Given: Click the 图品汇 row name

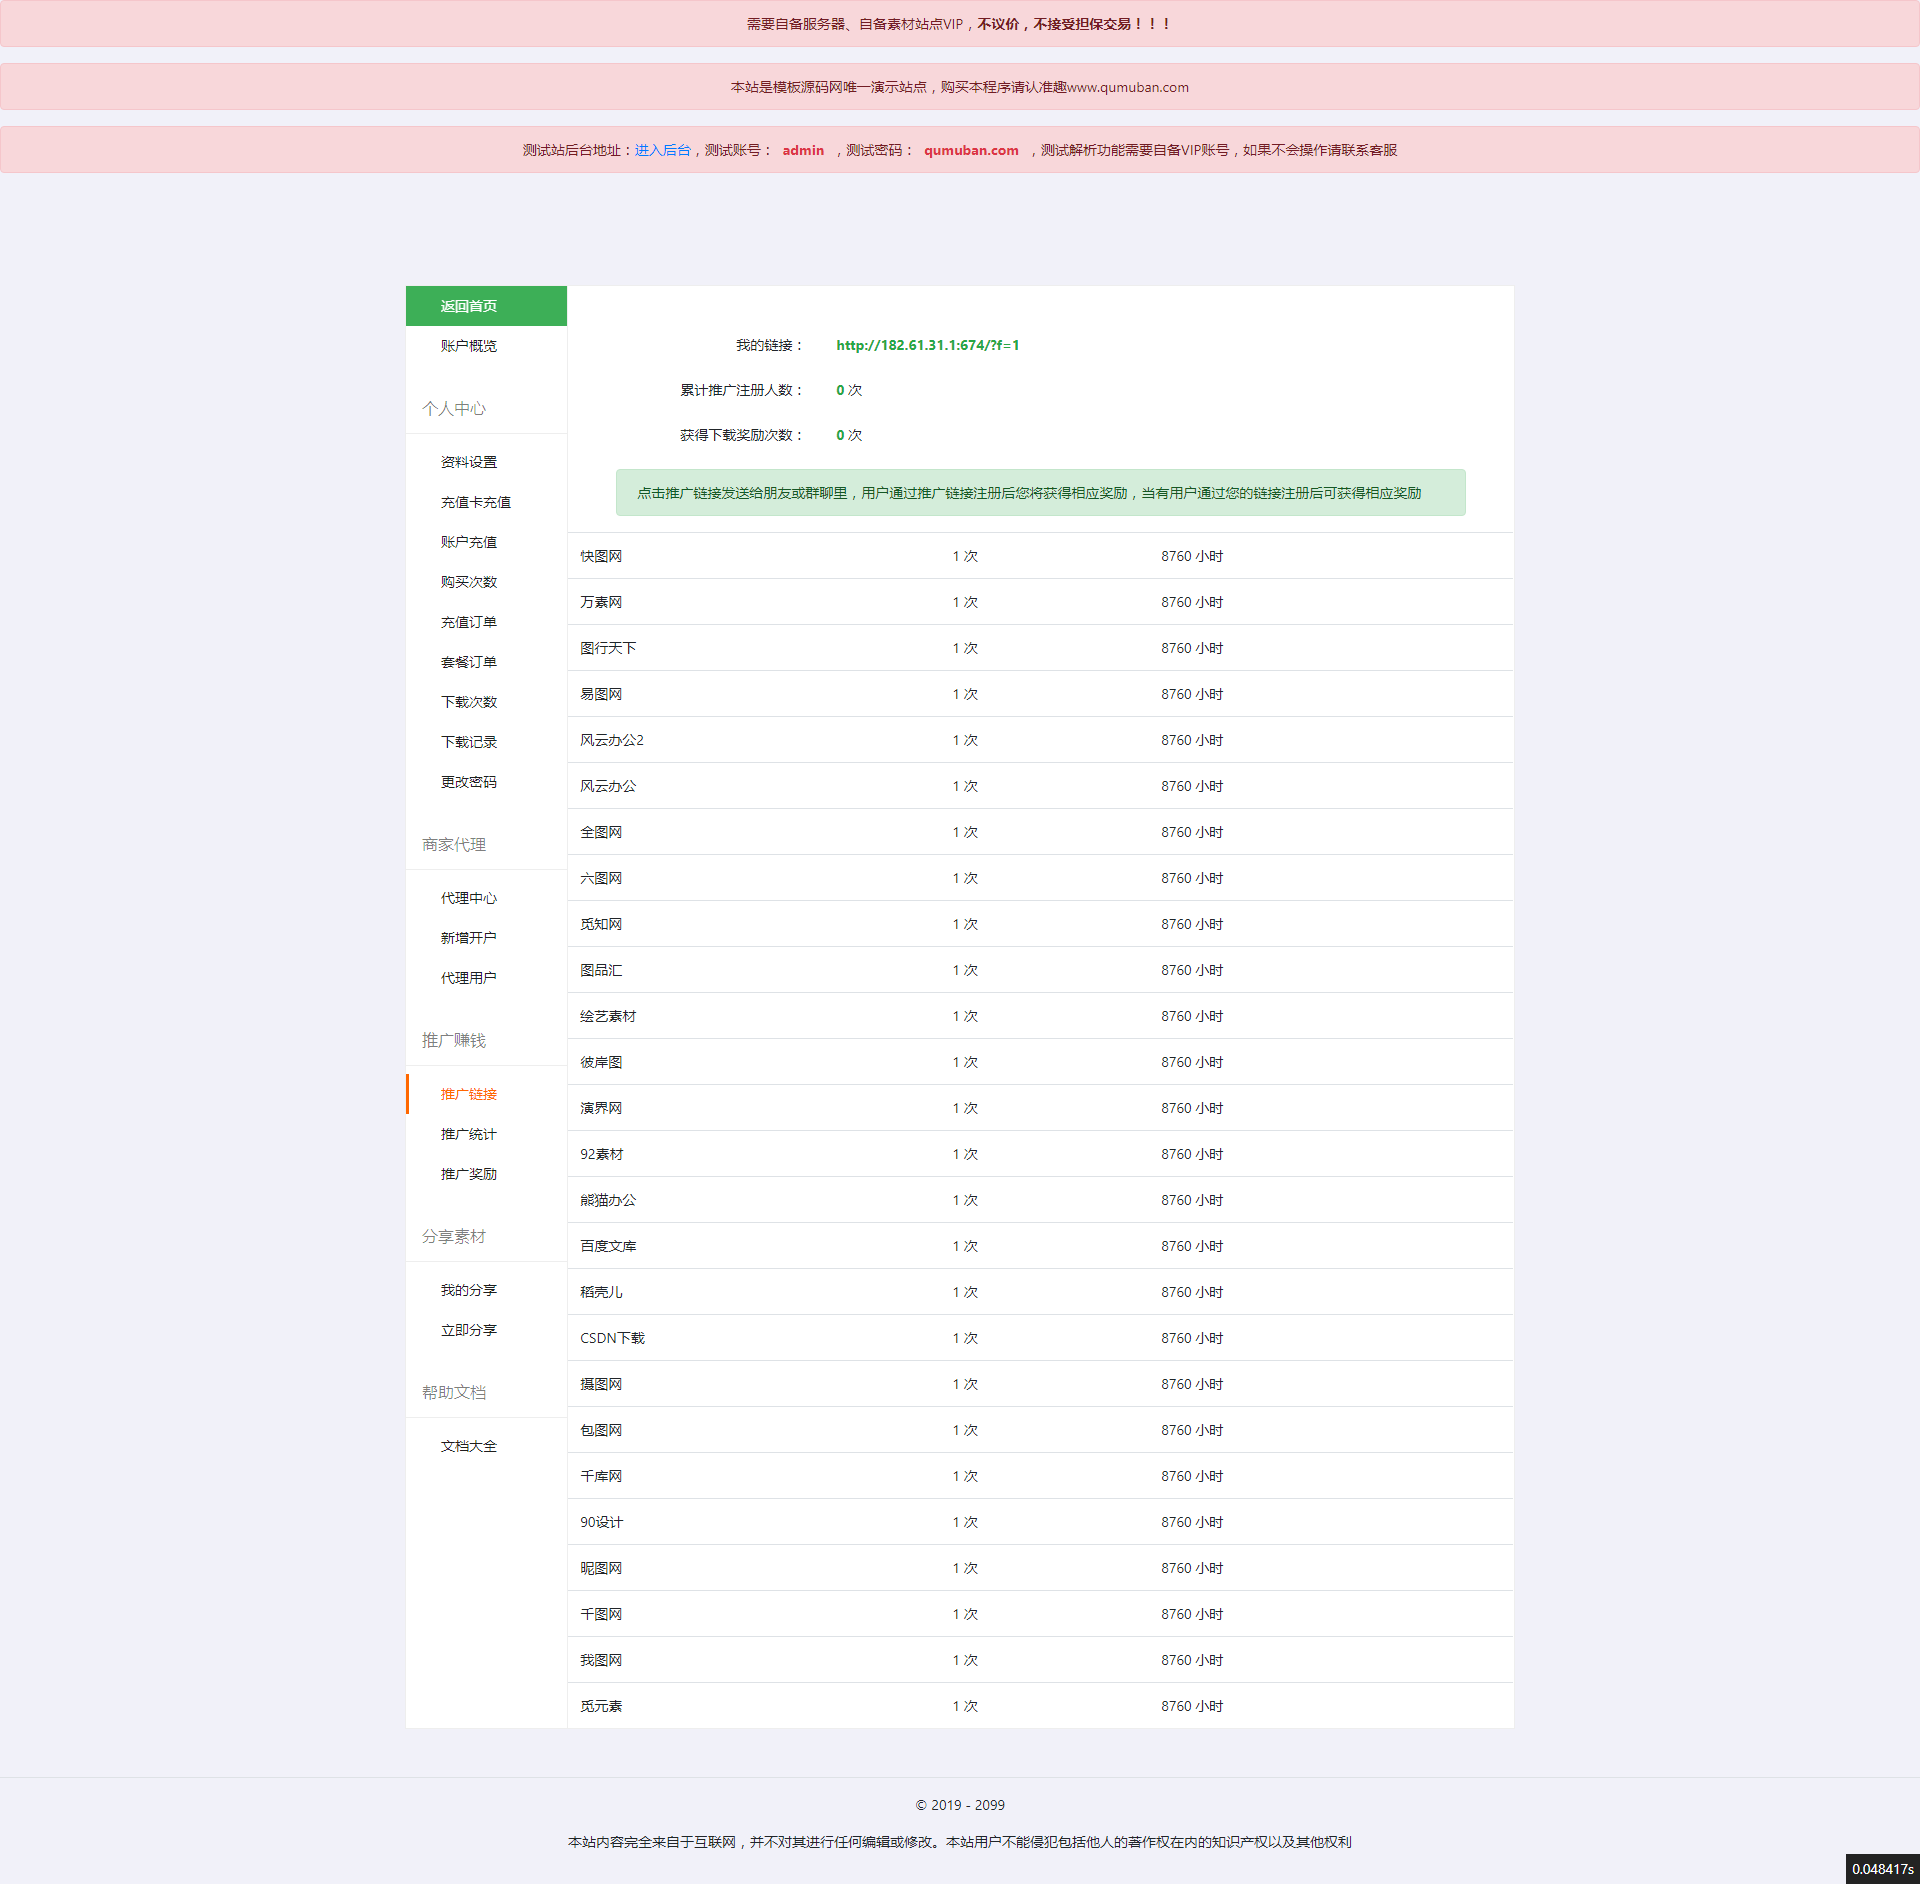Looking at the screenshot, I should 601,970.
